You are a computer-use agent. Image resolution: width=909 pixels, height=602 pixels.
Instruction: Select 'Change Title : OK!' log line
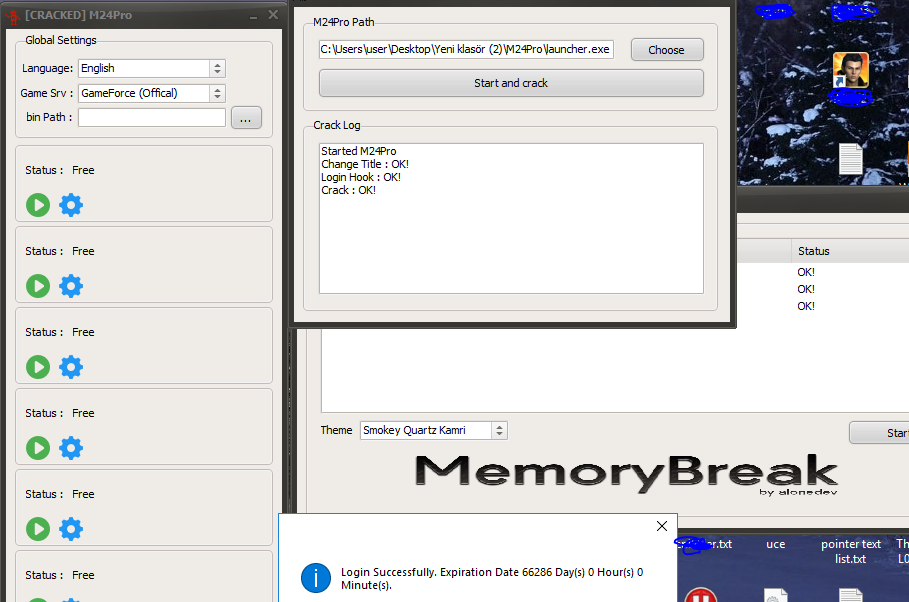[365, 164]
